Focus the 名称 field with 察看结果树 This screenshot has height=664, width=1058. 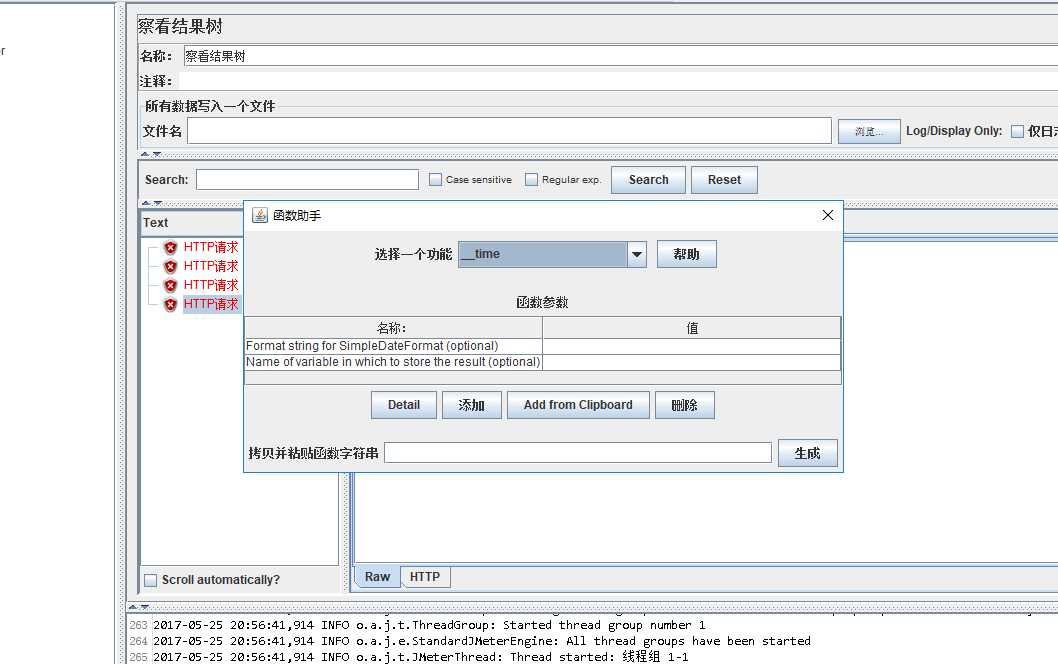coord(621,56)
